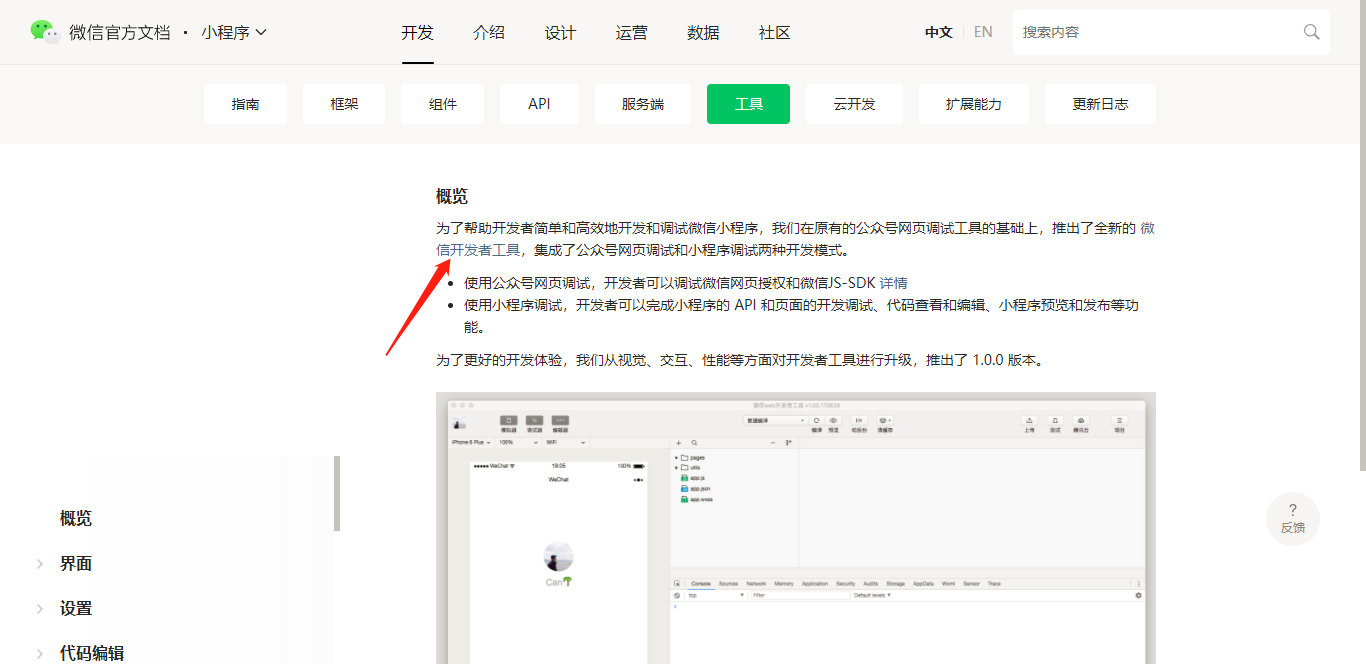This screenshot has height=664, width=1366.
Task: Switch to the 运营 top menu
Action: [632, 32]
